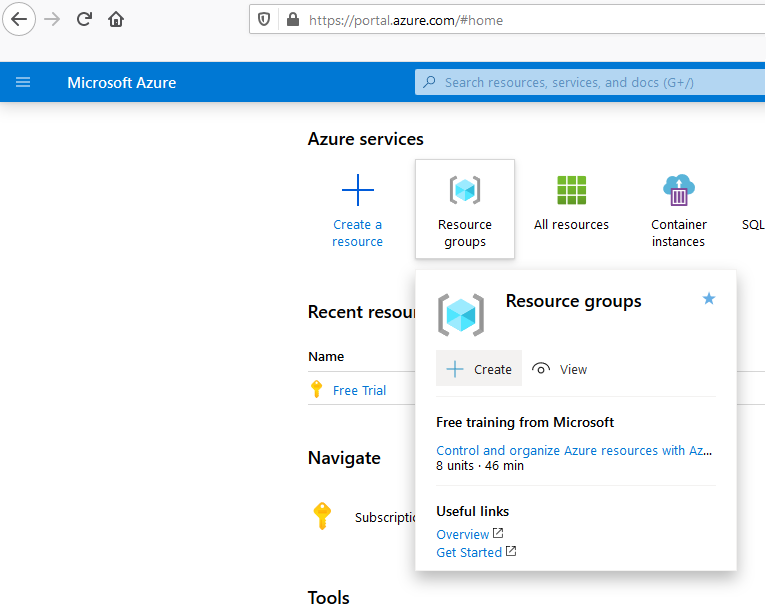
Task: Click View in the Resource groups popup
Action: [560, 369]
